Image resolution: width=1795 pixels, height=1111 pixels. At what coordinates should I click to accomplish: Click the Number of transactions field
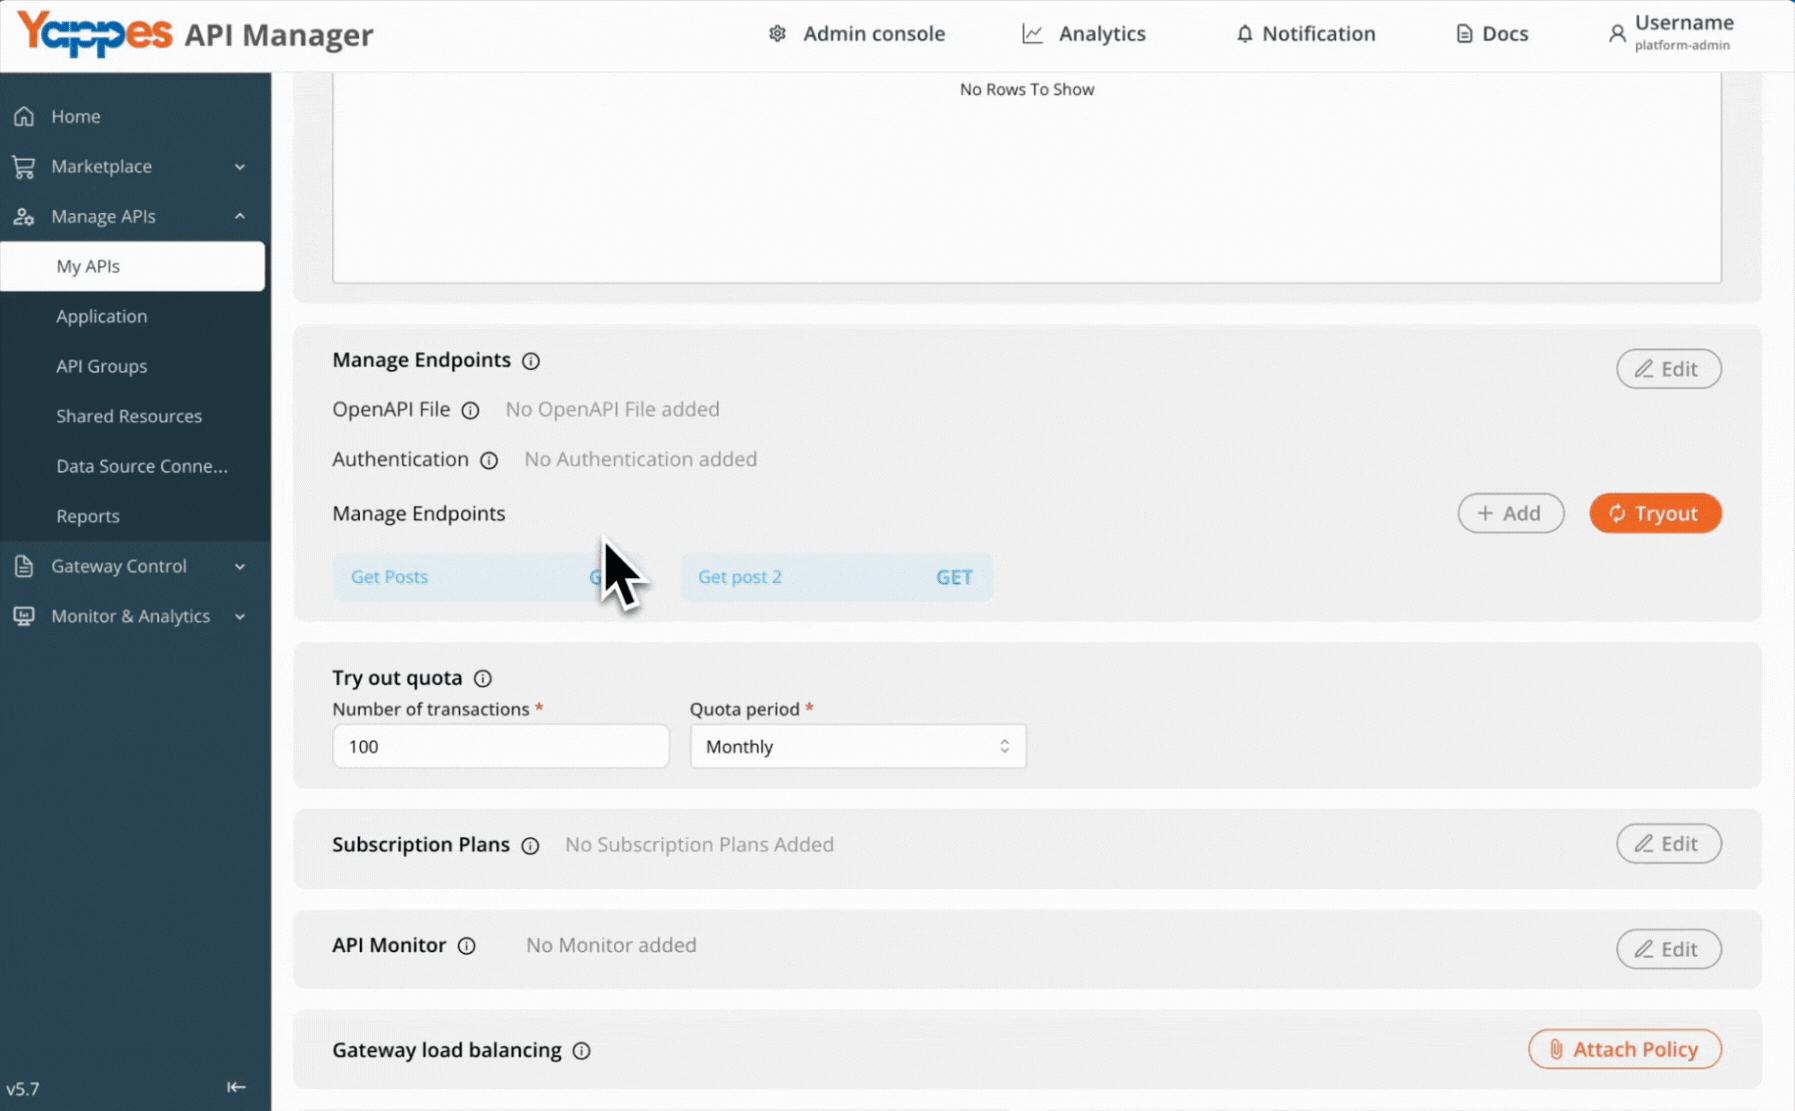pyautogui.click(x=501, y=746)
